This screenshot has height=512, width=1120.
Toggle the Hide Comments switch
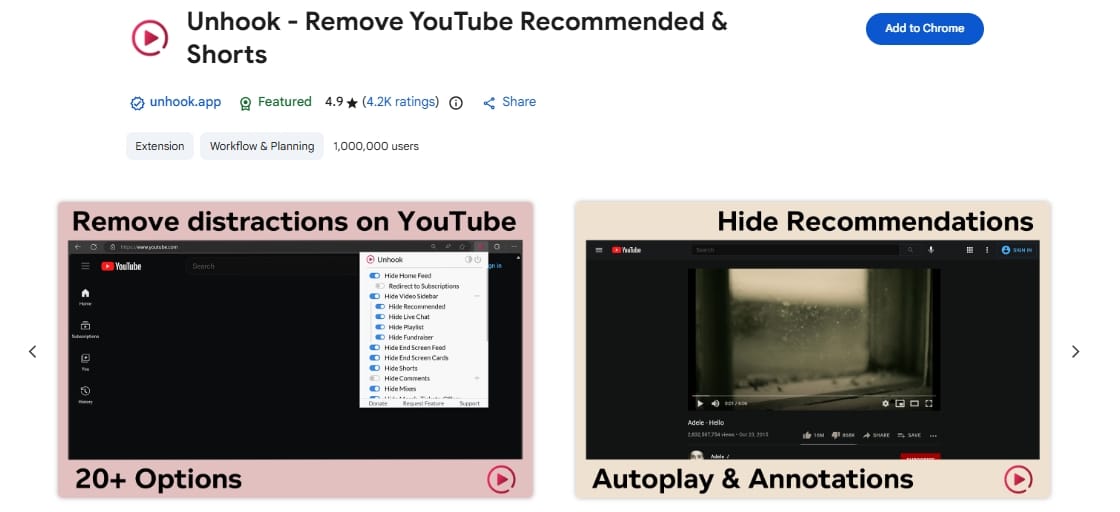coord(375,378)
